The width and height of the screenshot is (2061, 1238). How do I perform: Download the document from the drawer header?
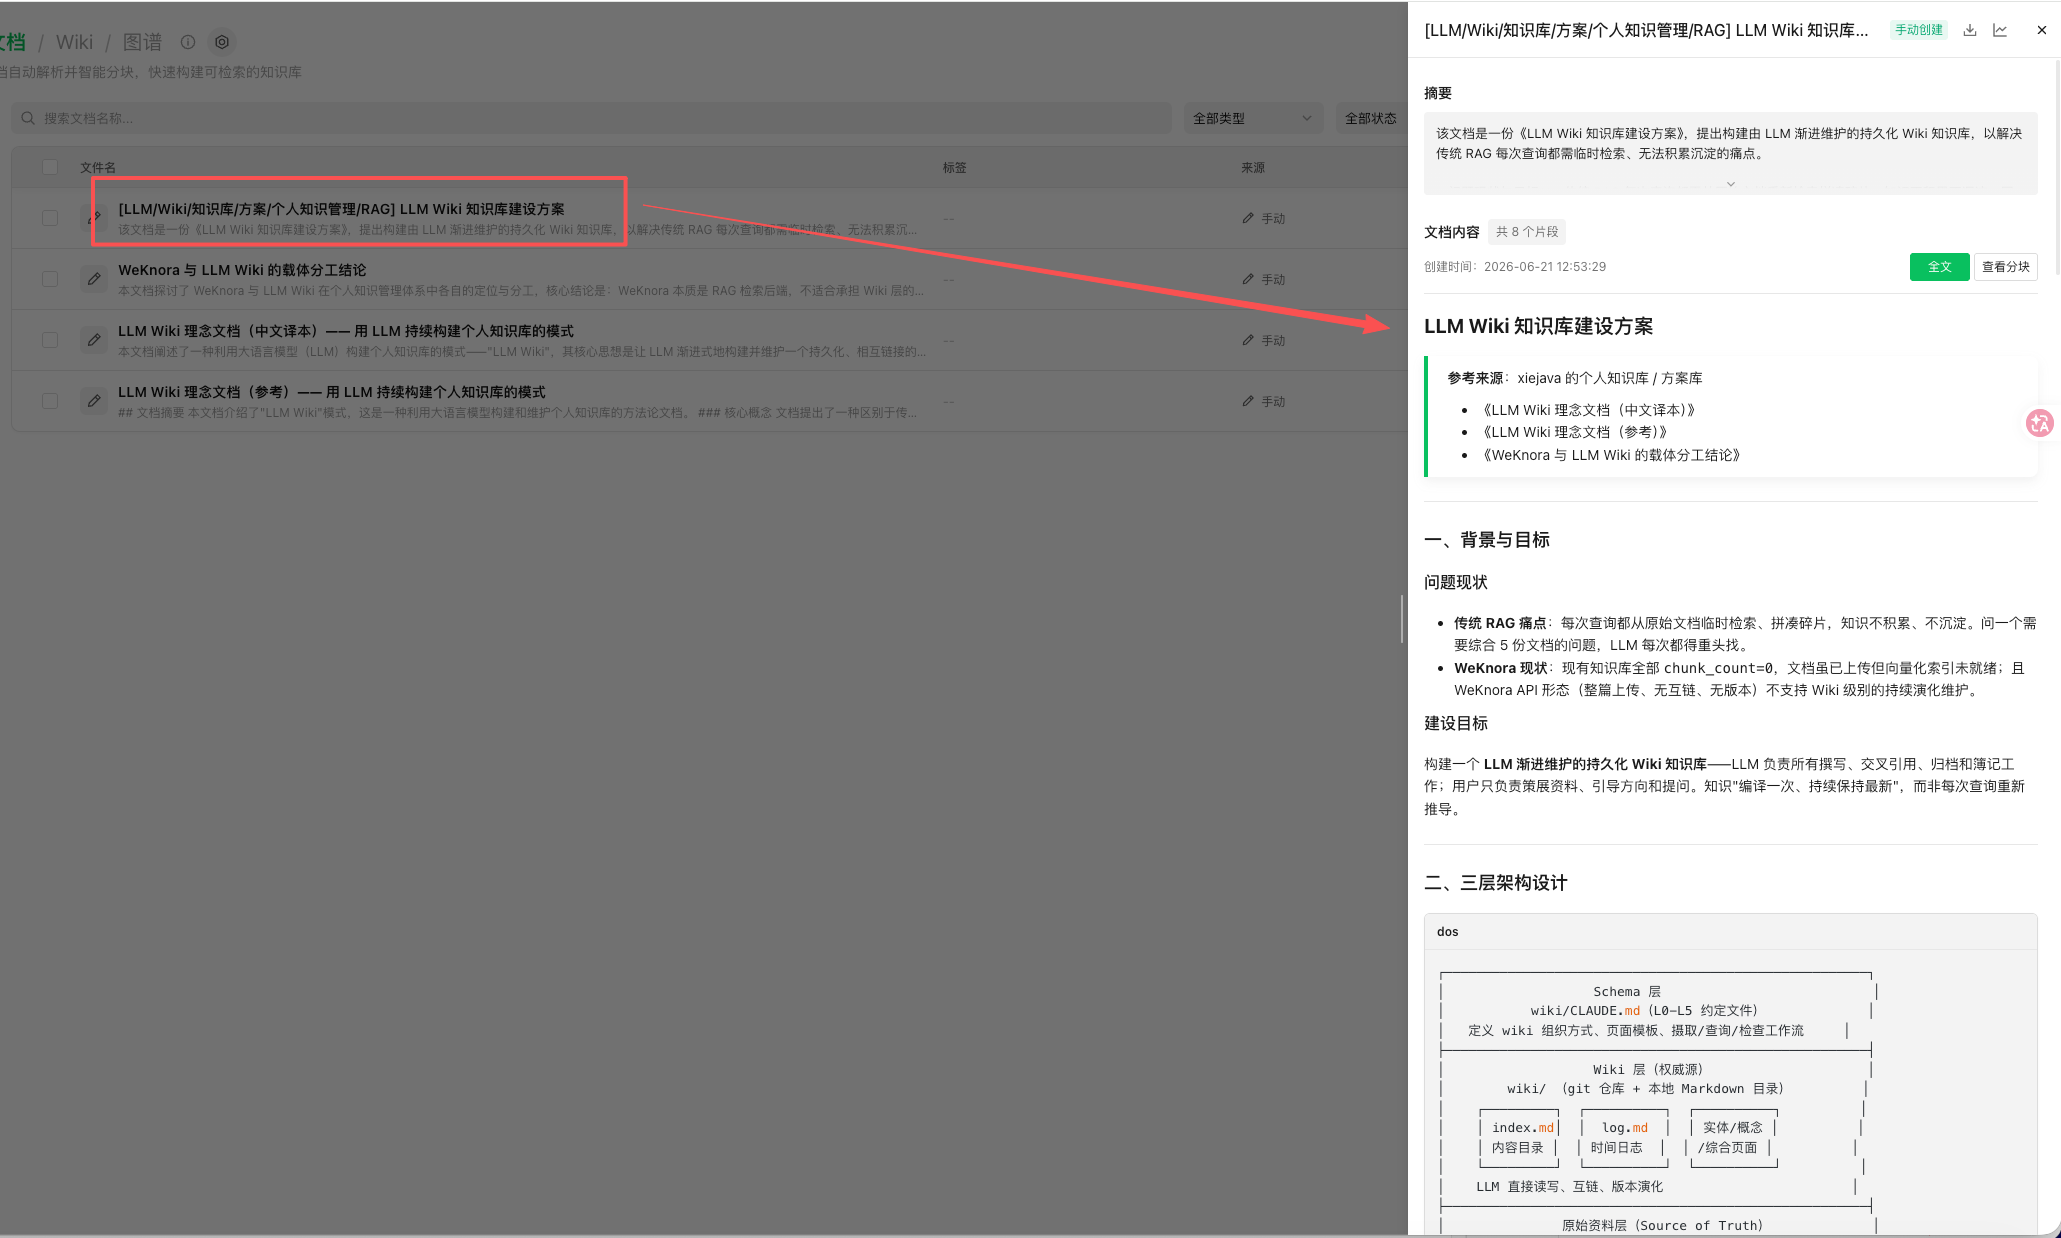pyautogui.click(x=1969, y=30)
